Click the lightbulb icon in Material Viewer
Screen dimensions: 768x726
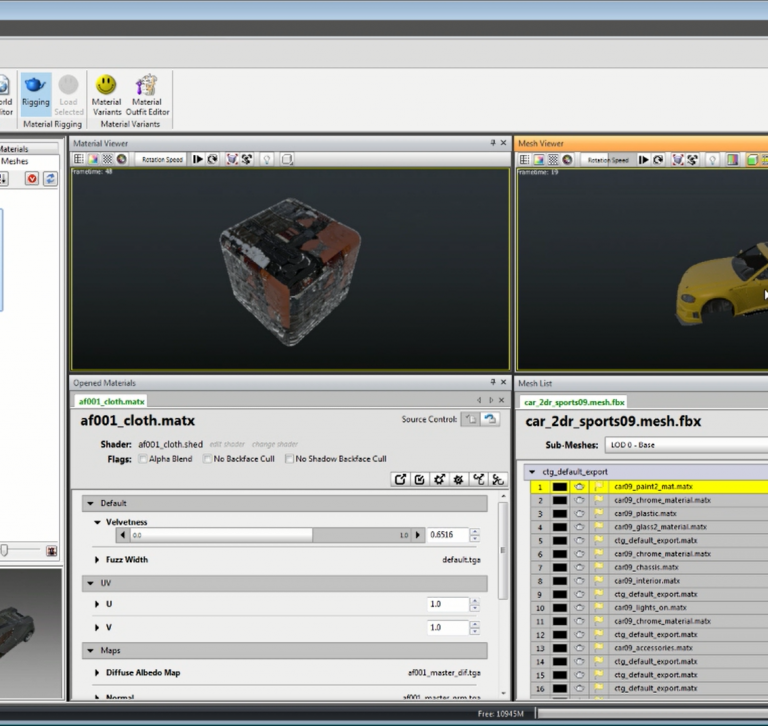[x=266, y=159]
